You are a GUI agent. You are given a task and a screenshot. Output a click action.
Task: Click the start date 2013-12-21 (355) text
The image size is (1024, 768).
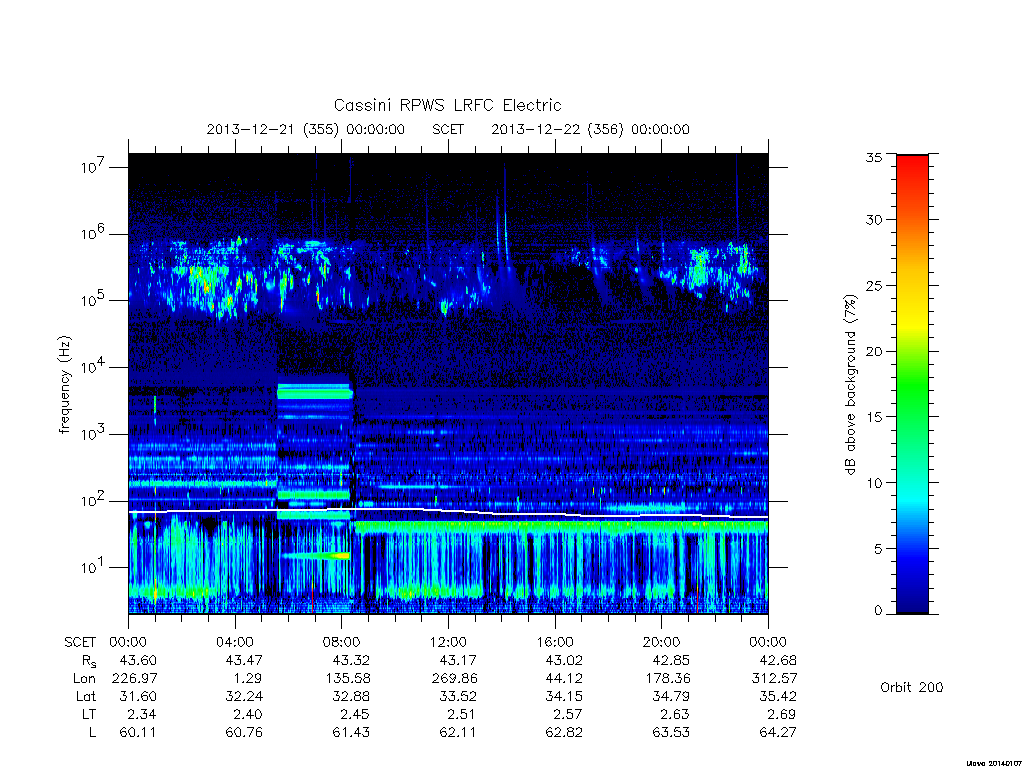pos(273,129)
